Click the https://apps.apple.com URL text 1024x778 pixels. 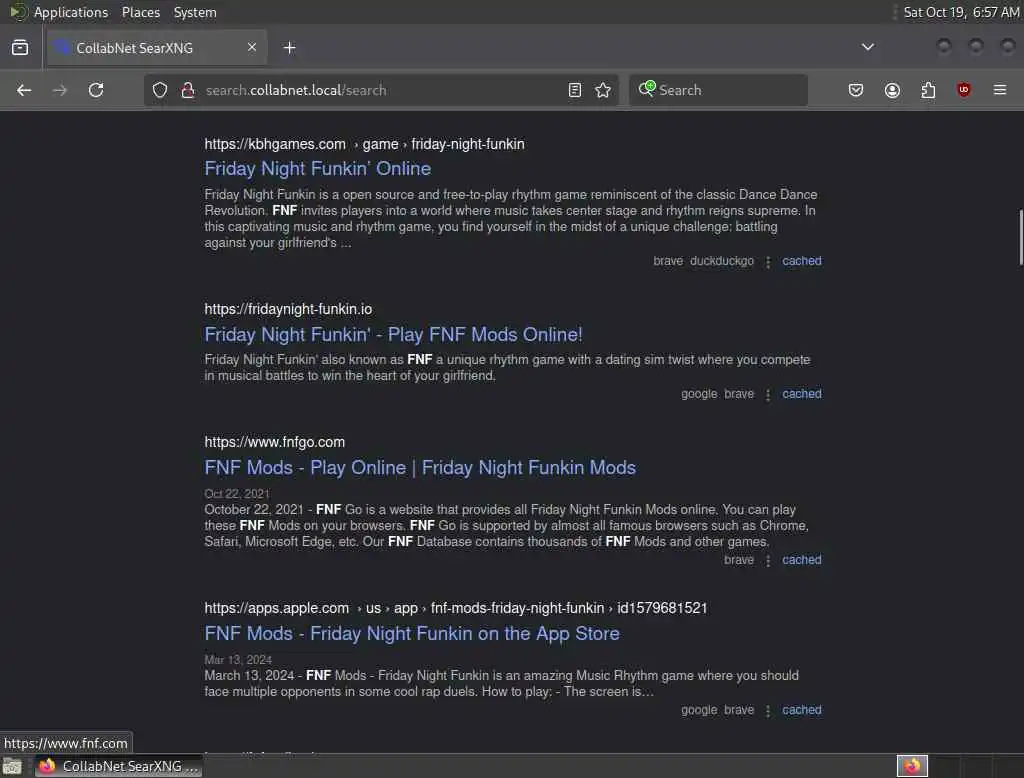pyautogui.click(x=277, y=608)
